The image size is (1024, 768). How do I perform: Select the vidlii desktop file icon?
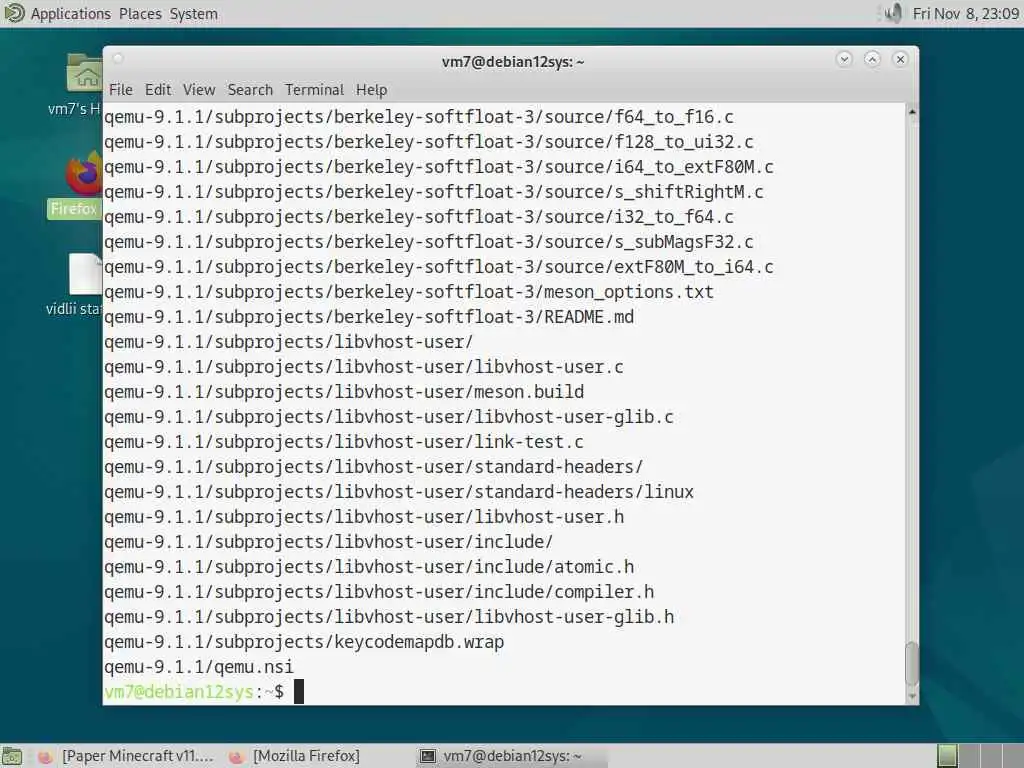pos(86,274)
